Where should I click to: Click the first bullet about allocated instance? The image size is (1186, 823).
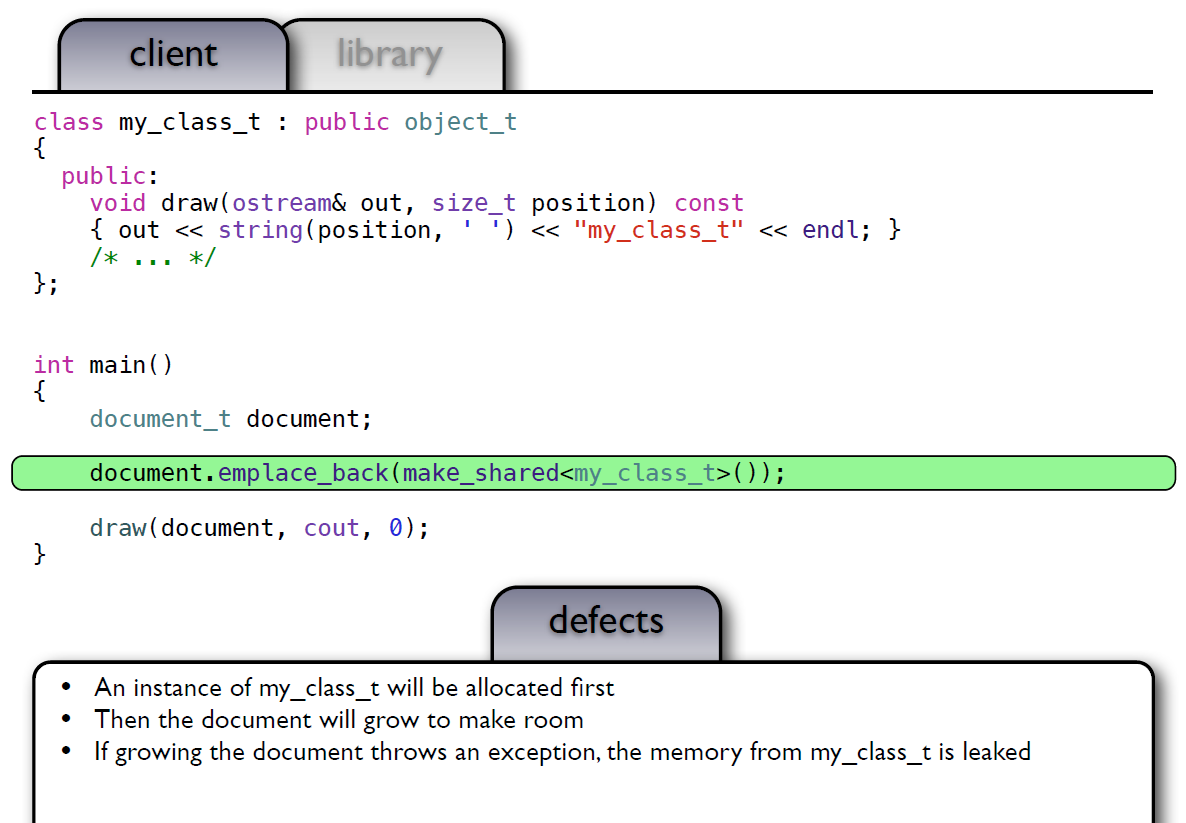point(354,688)
